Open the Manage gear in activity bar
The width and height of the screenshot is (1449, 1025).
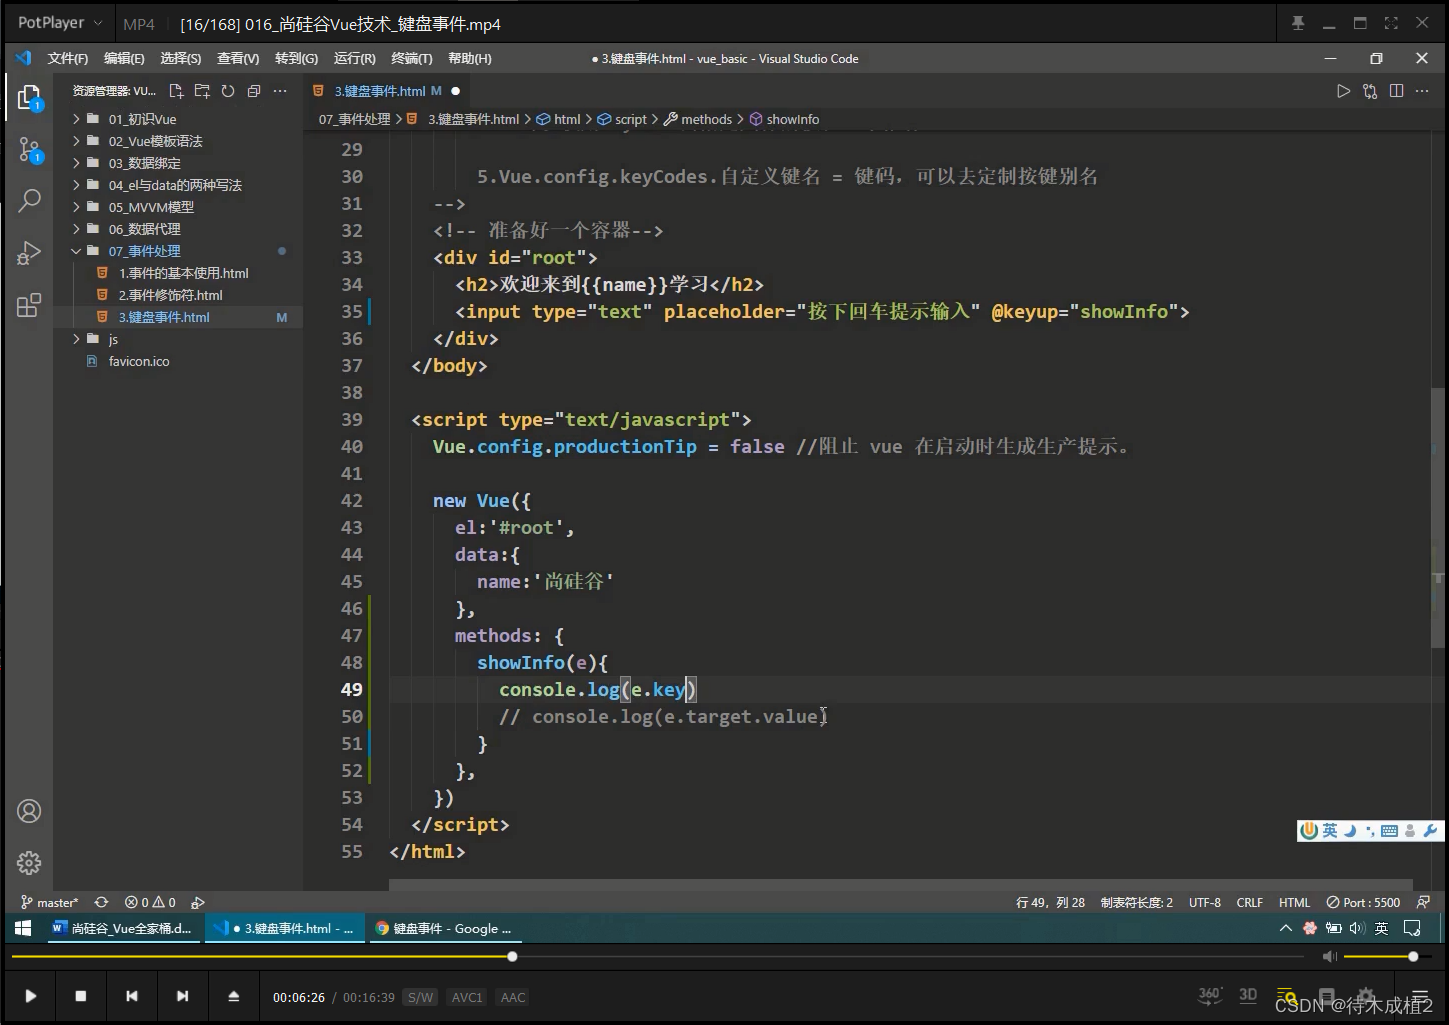[x=29, y=862]
